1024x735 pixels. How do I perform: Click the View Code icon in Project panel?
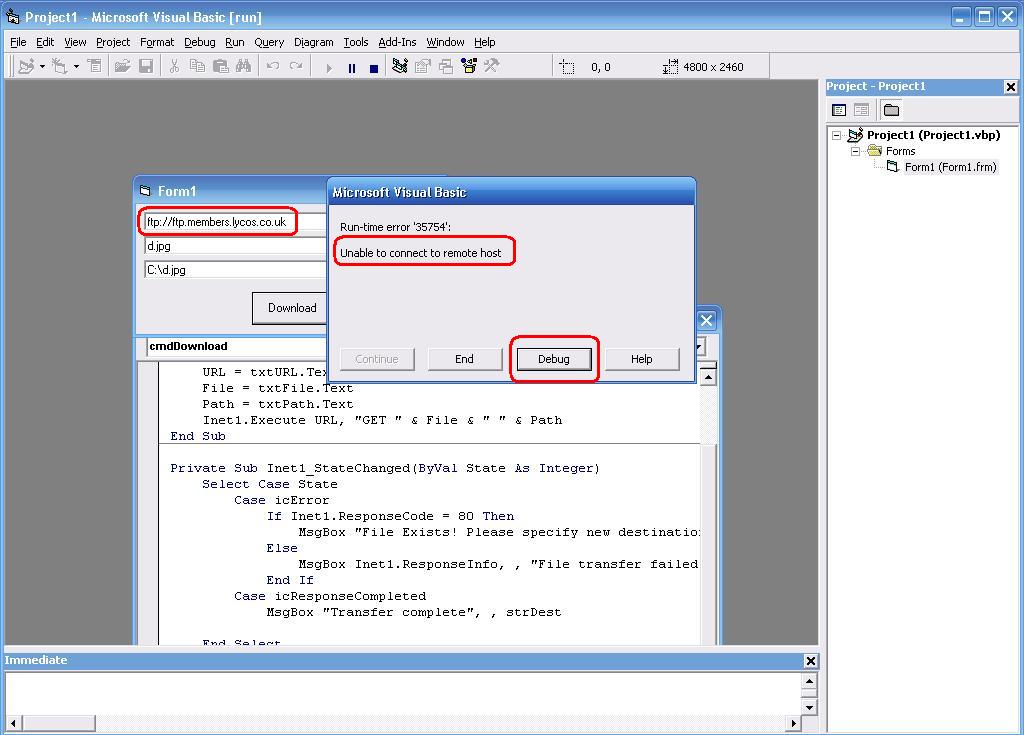pos(839,110)
